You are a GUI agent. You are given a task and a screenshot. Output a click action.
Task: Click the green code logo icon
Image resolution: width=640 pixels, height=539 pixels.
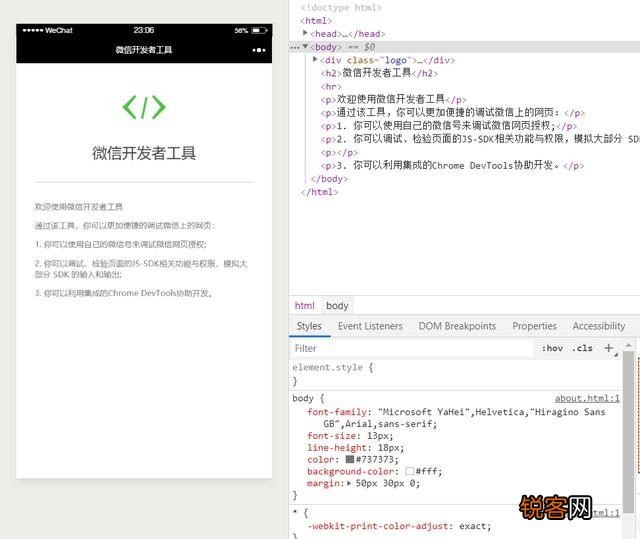pyautogui.click(x=144, y=107)
